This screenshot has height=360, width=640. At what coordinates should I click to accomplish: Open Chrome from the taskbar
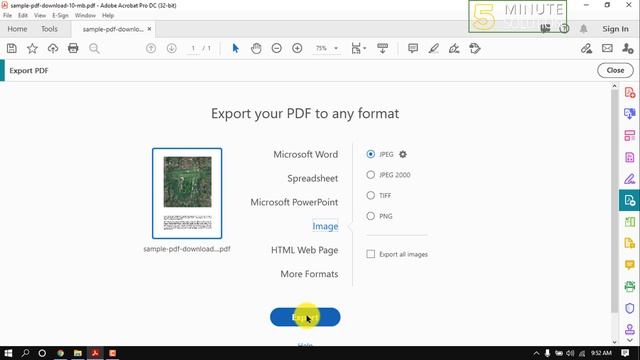tap(60, 353)
